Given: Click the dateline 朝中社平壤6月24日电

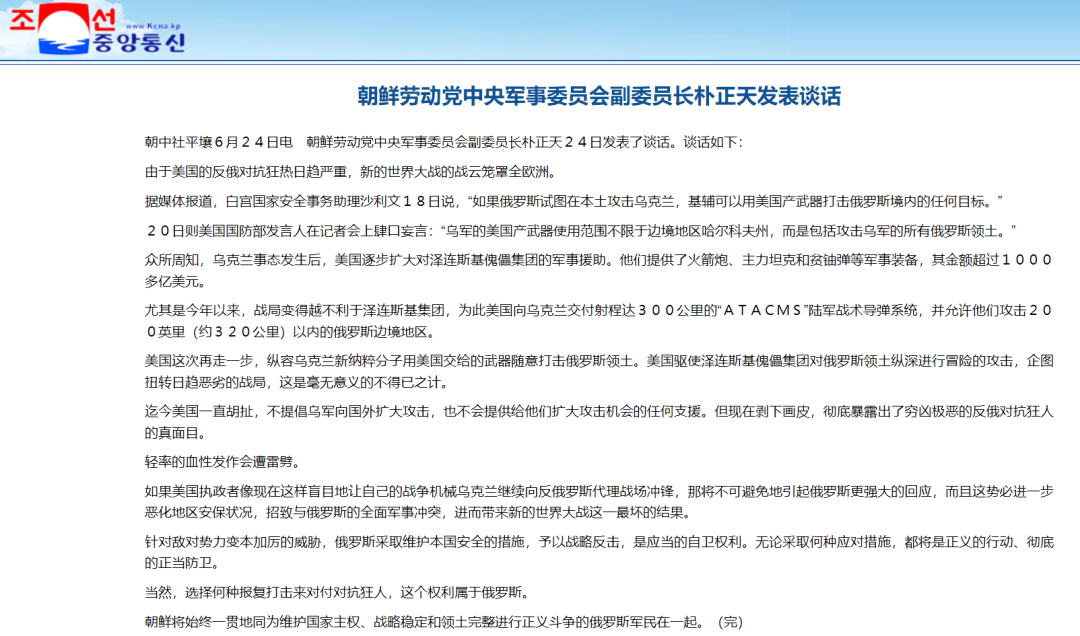Looking at the screenshot, I should tap(218, 143).
